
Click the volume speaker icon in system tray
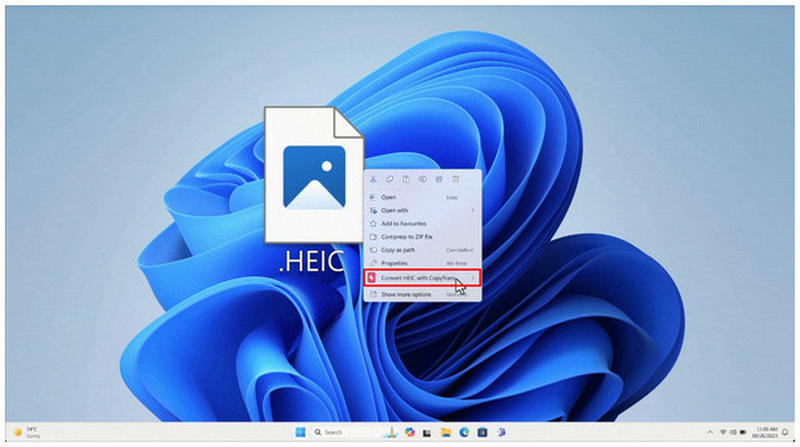pyautogui.click(x=733, y=432)
